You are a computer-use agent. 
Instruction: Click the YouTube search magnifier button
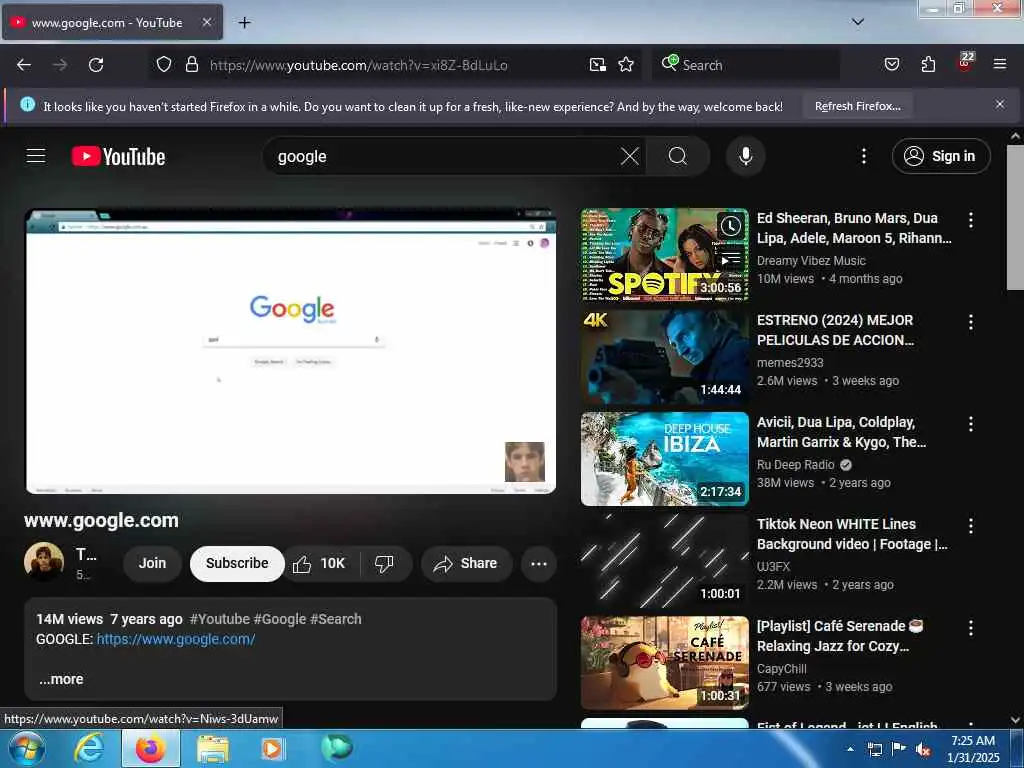click(x=677, y=156)
